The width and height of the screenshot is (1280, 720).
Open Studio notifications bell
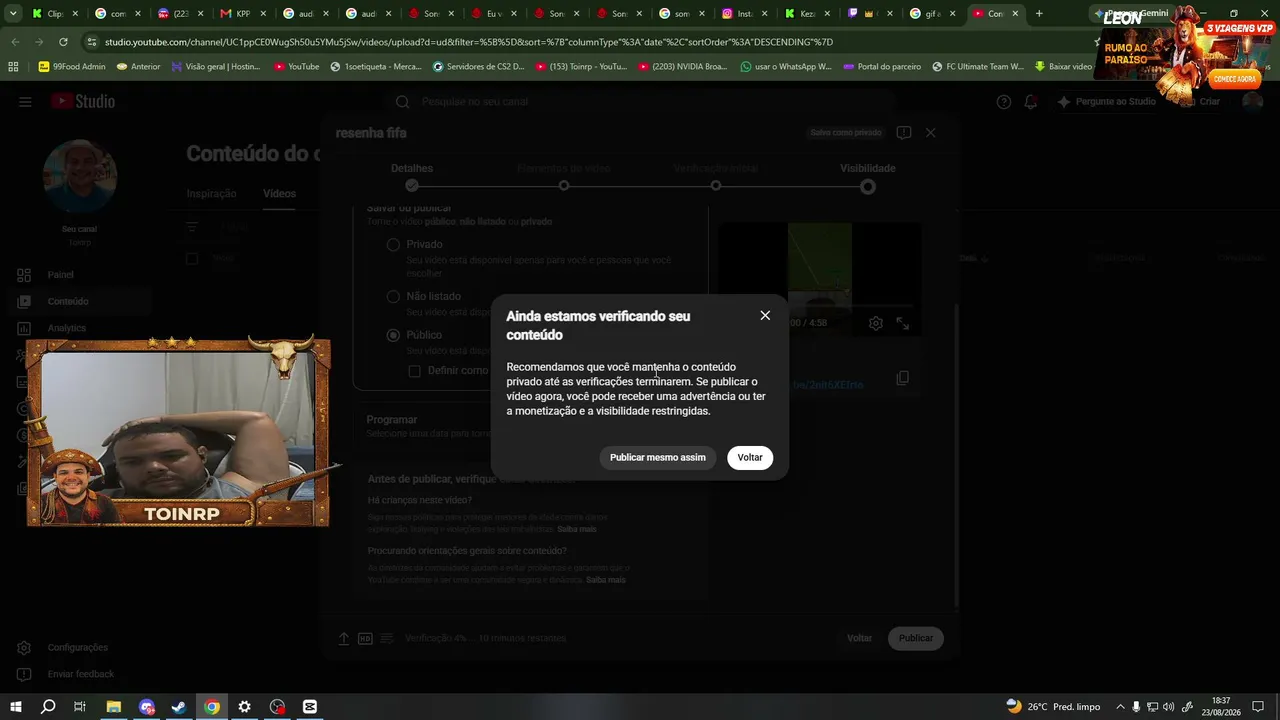coord(1031,102)
